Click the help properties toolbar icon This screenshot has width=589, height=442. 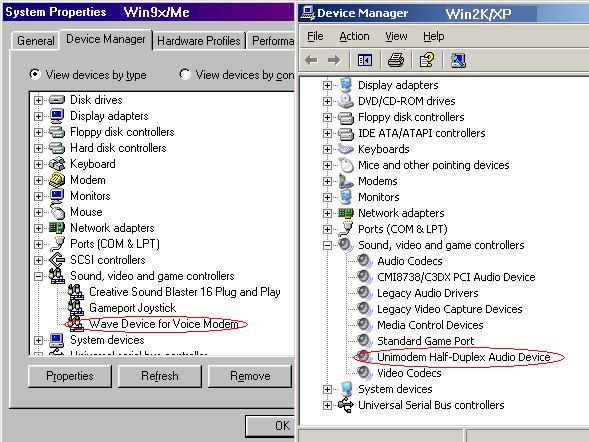tap(427, 60)
